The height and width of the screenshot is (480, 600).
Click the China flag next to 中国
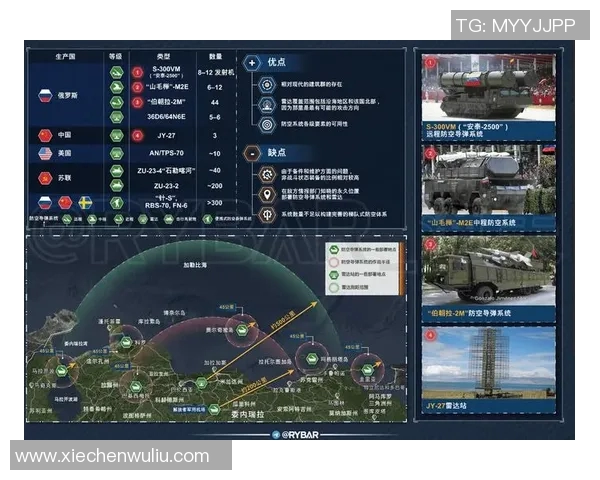point(44,135)
